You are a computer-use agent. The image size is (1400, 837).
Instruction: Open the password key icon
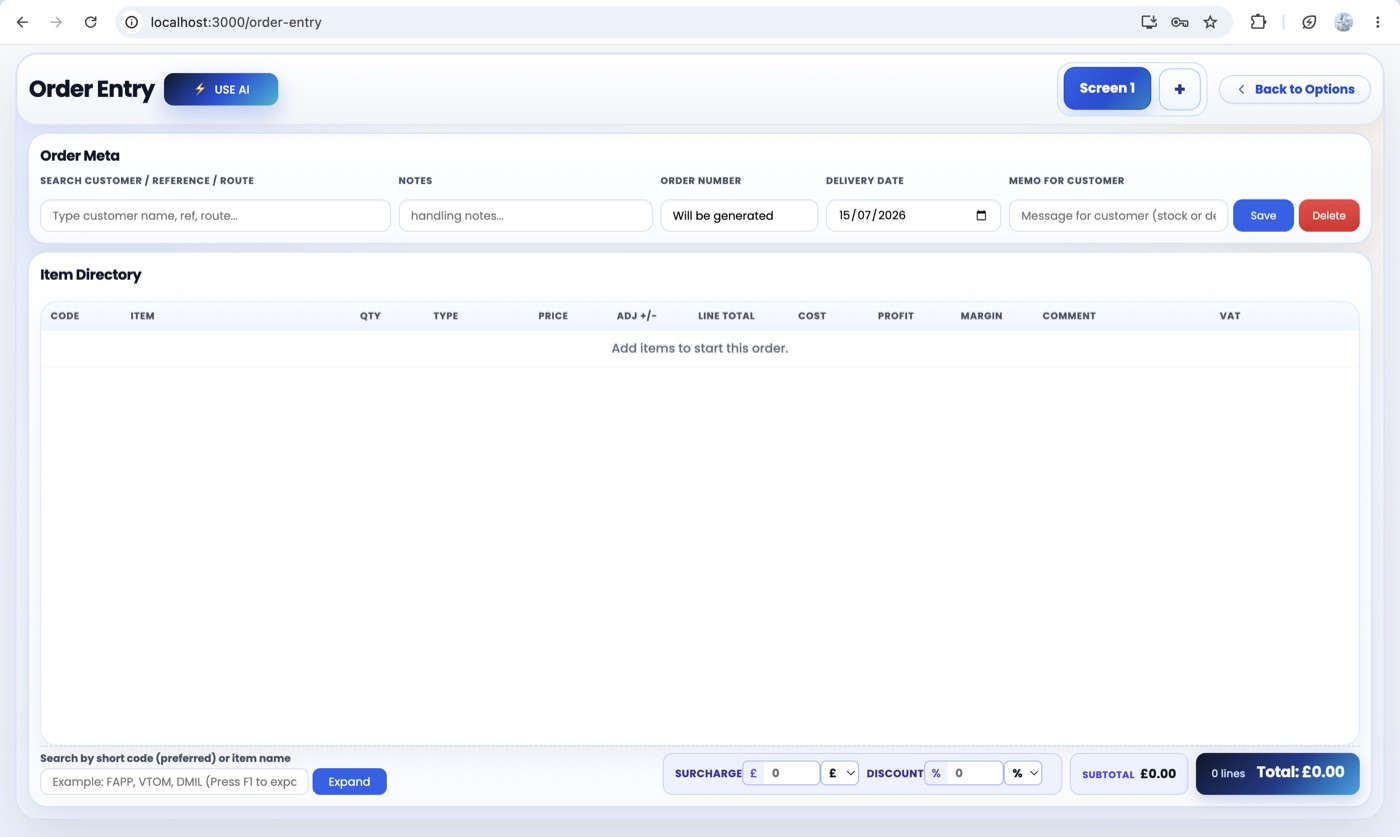click(x=1180, y=22)
